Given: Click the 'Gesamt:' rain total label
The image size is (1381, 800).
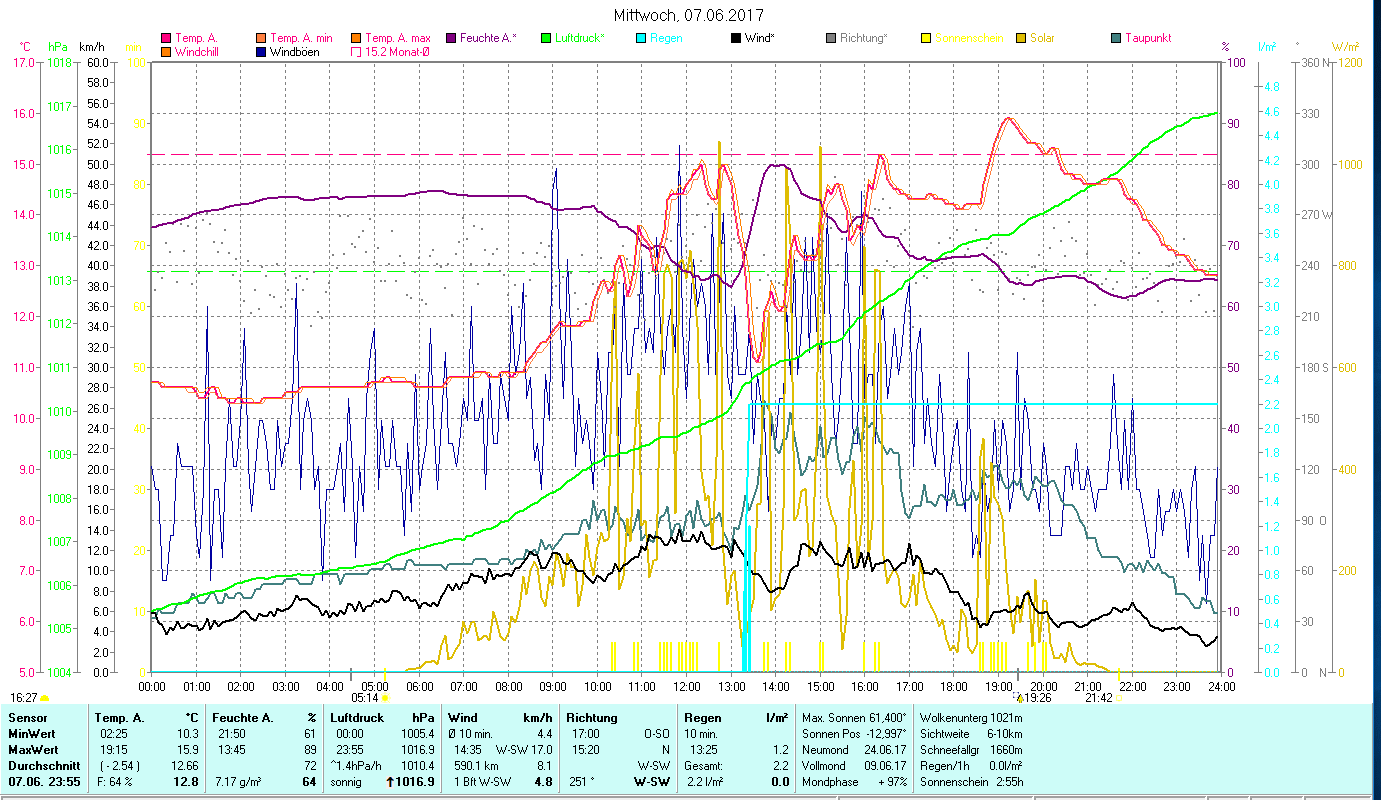Looking at the screenshot, I should [704, 765].
